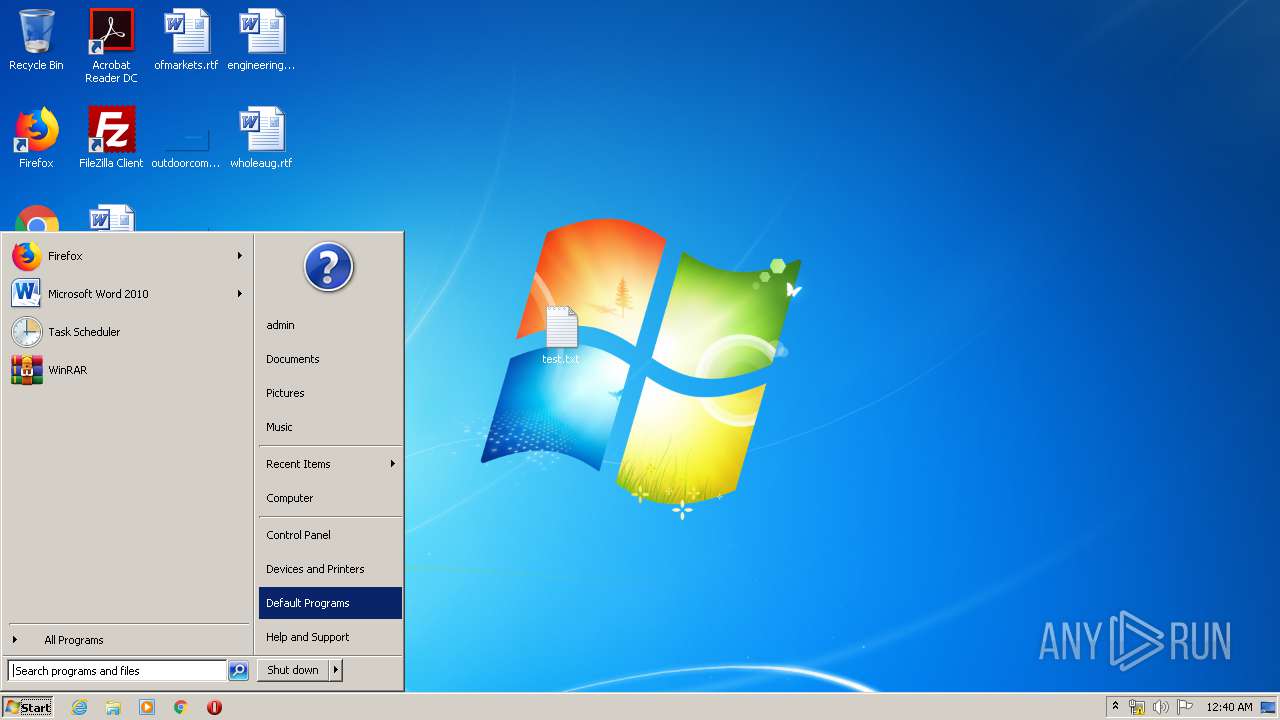Select the test.txt file on desktop

[x=561, y=335]
